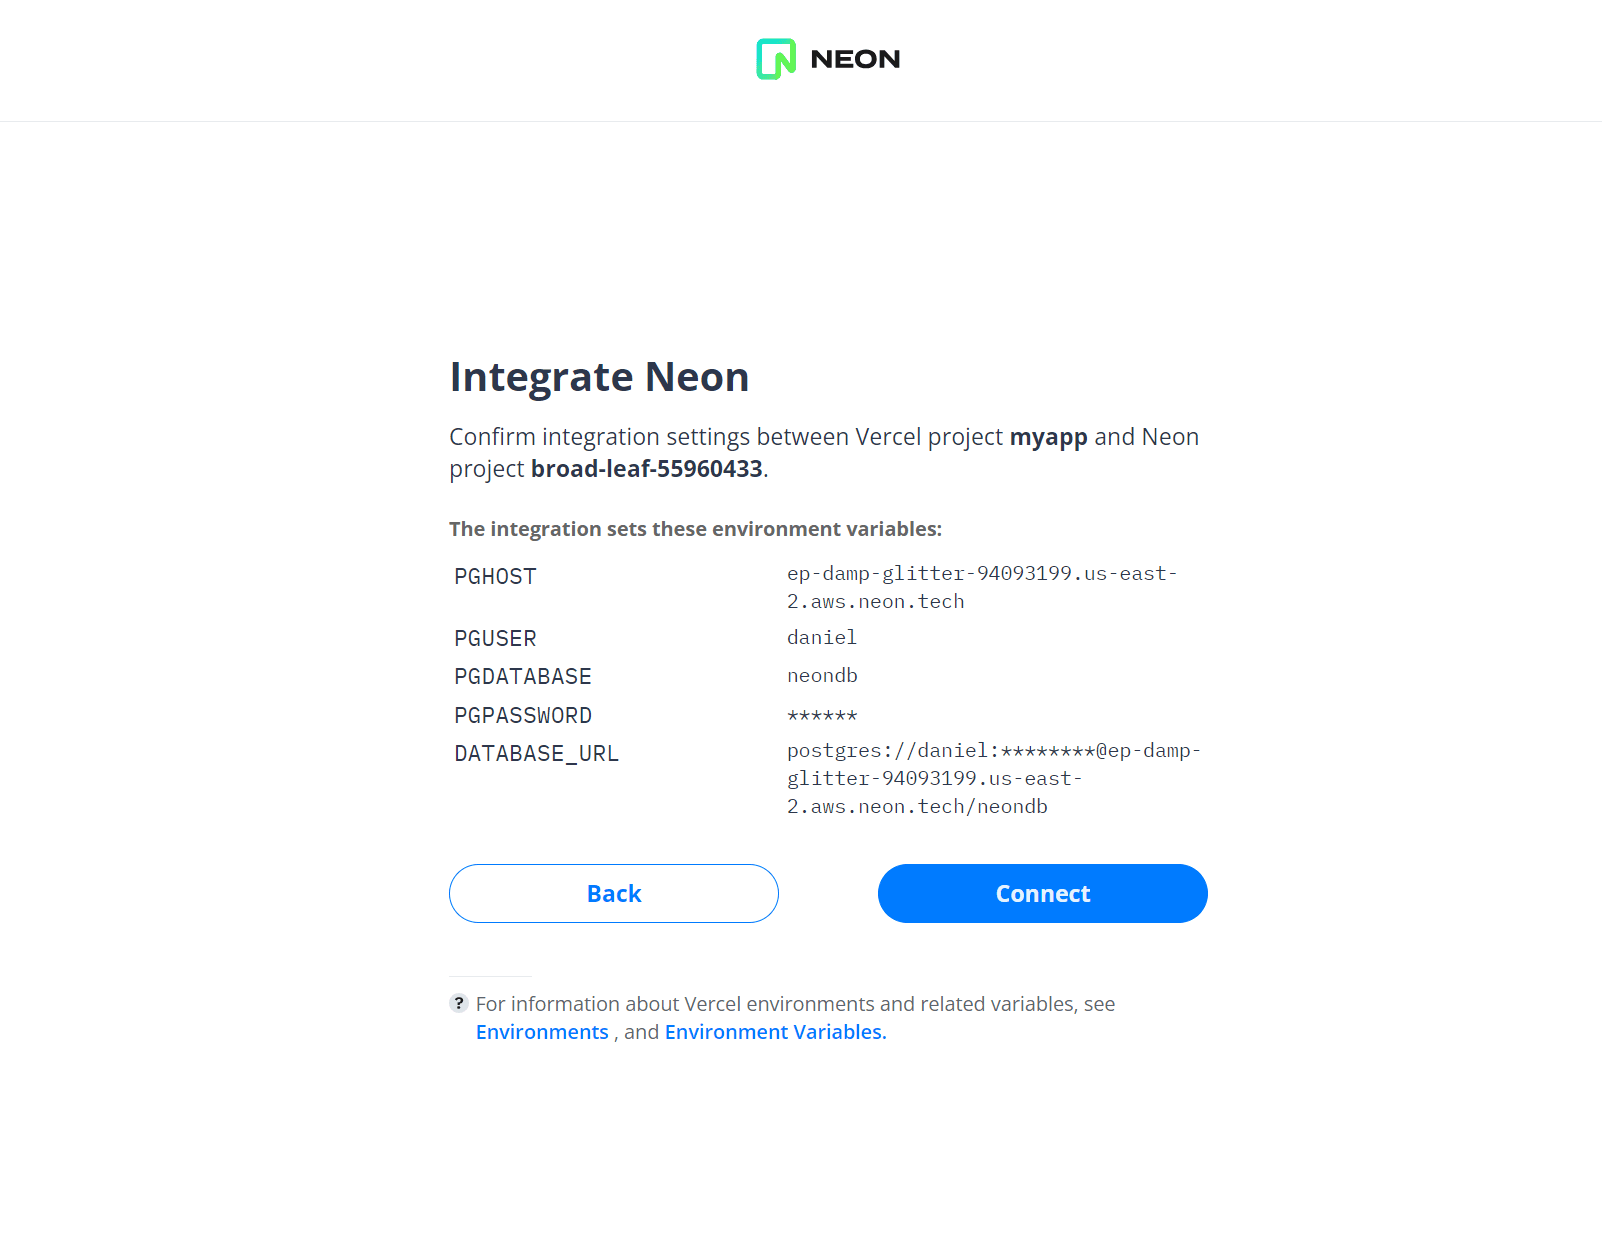
Task: Select the DATABASE_URL variable name
Action: coord(537,754)
